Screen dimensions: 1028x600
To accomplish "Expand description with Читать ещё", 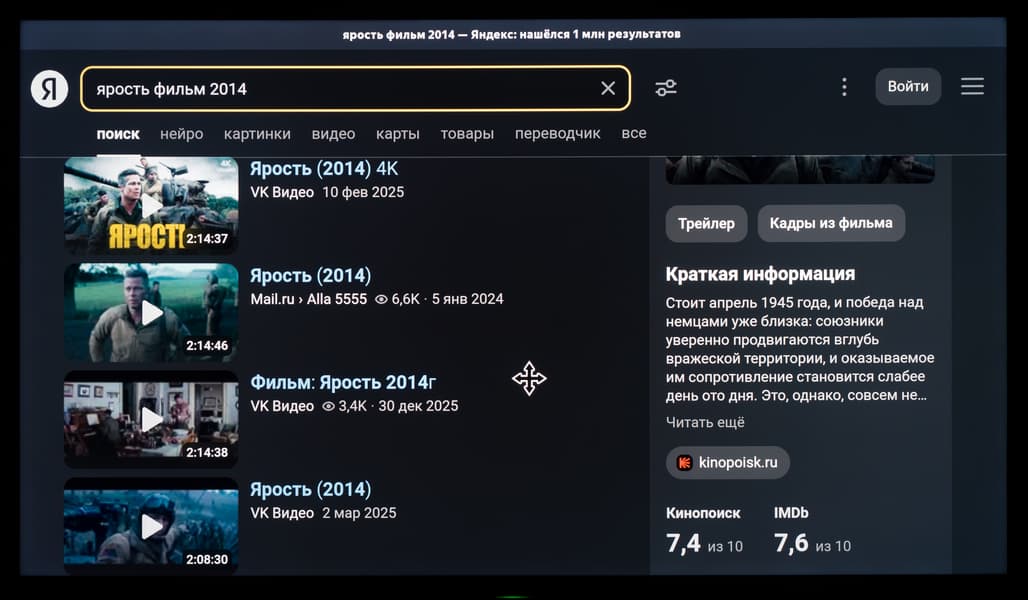I will coord(705,422).
